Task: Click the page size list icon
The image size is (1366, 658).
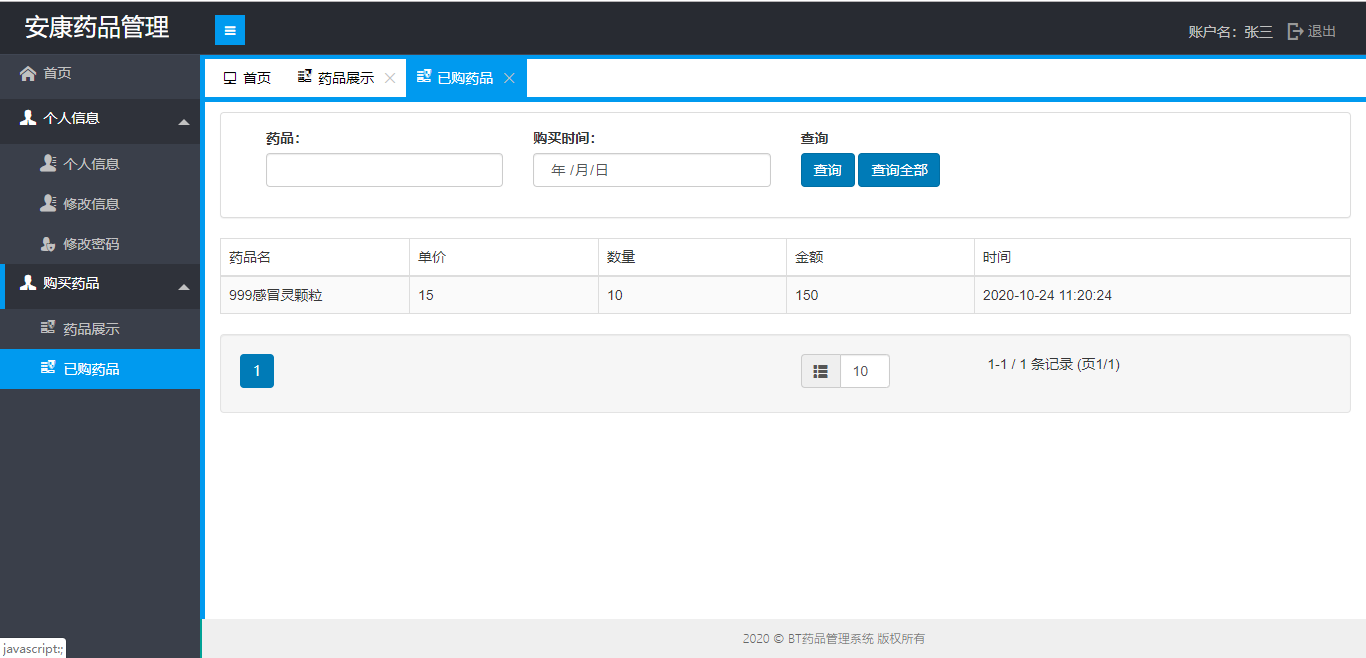Action: pos(820,371)
